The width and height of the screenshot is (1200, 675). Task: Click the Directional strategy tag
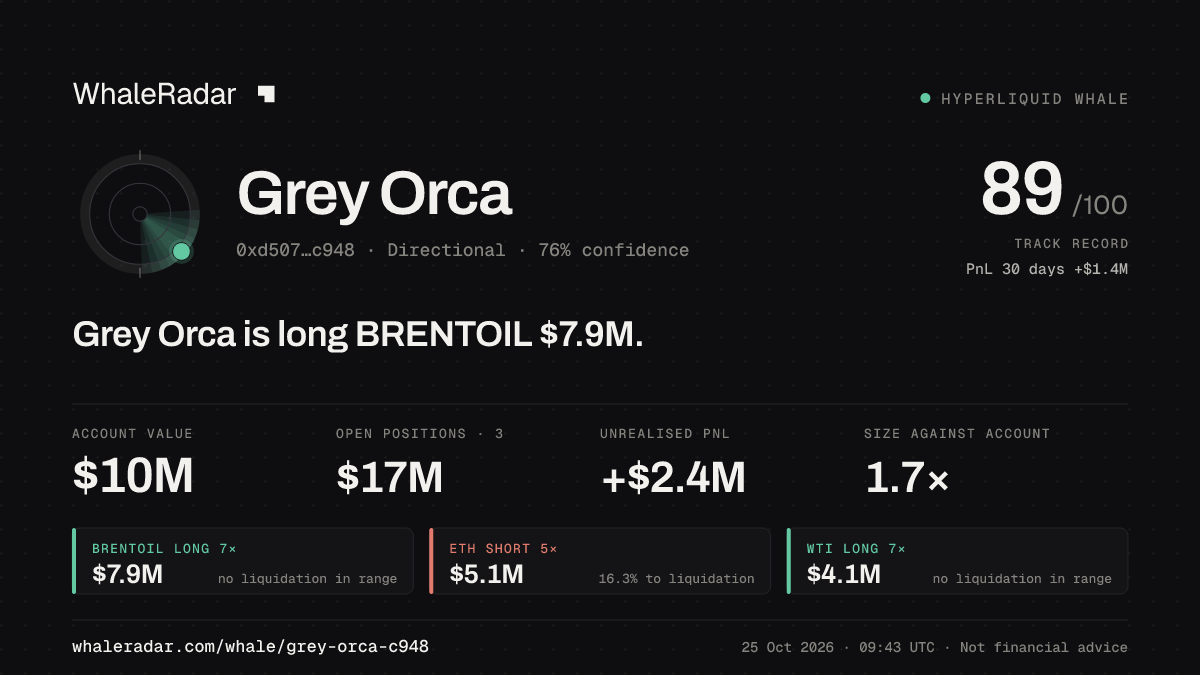coord(446,250)
